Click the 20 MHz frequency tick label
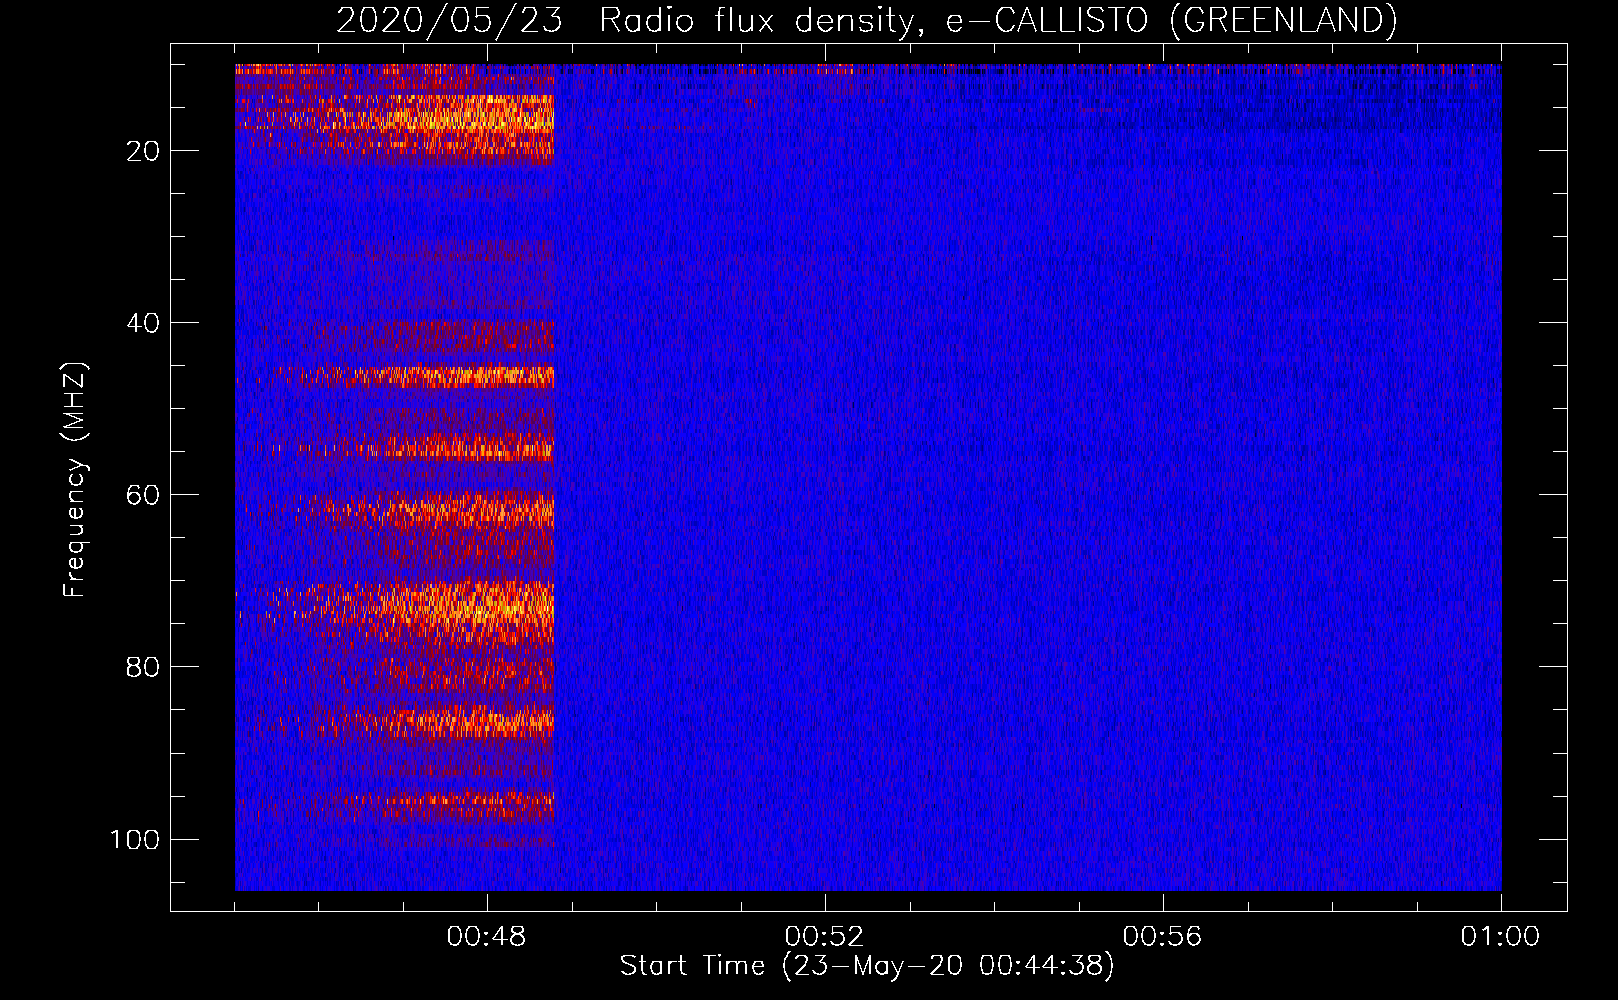Image resolution: width=1618 pixels, height=1000 pixels. 143,151
